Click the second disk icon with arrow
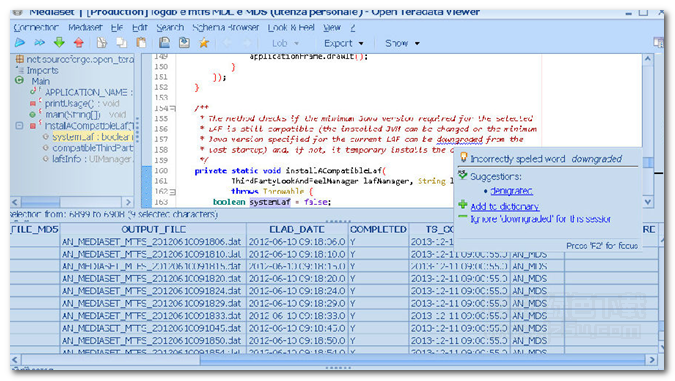The height and width of the screenshot is (381, 675). [184, 43]
